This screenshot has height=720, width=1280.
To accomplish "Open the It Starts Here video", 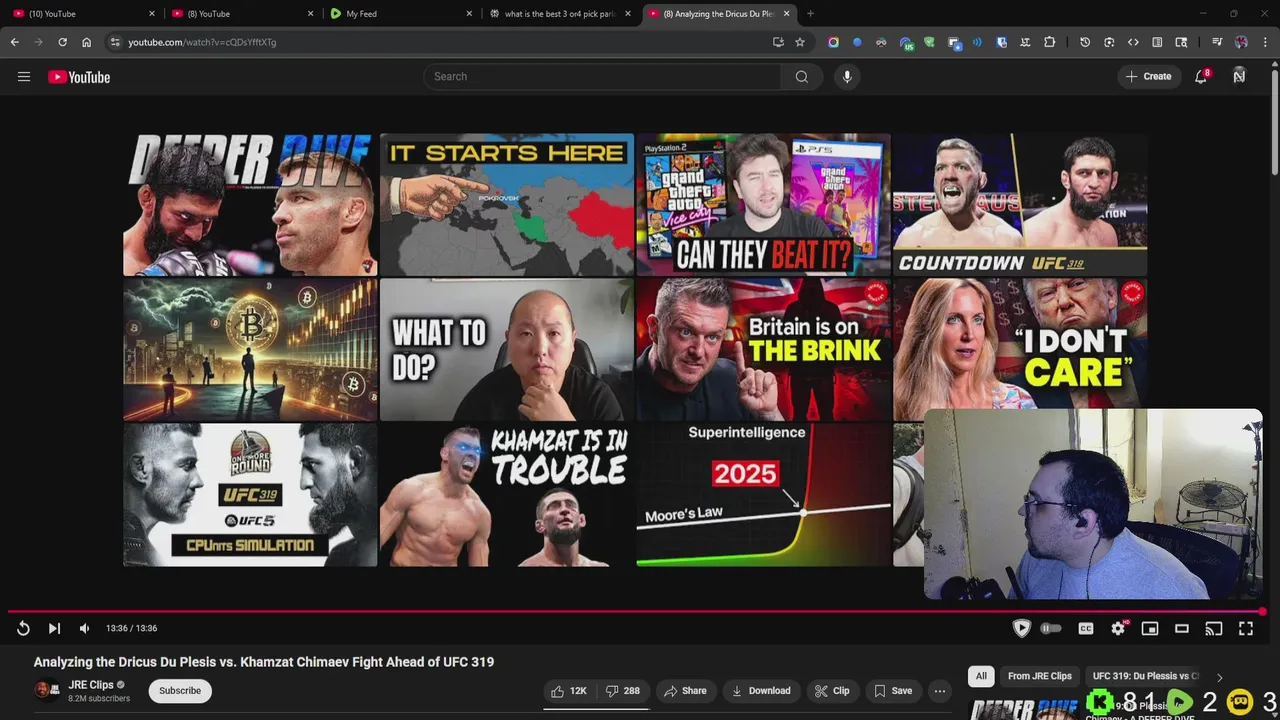I will (507, 204).
